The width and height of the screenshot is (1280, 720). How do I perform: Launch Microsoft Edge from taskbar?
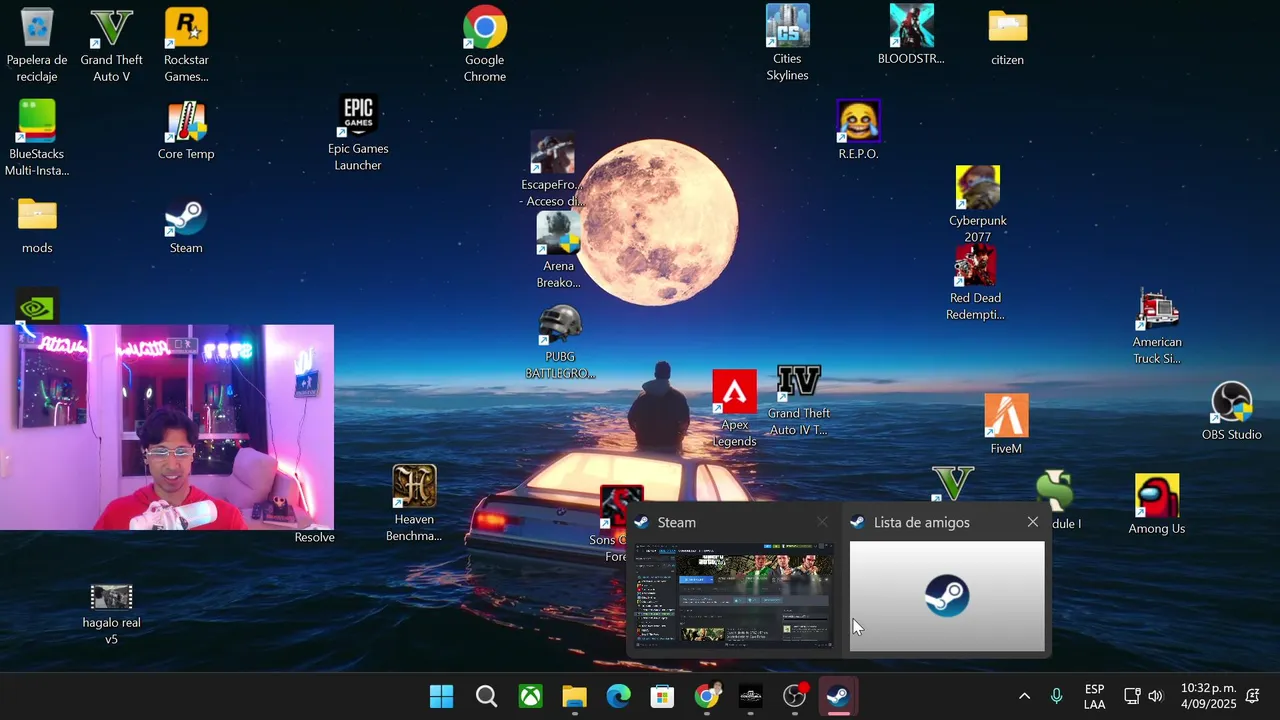(618, 696)
